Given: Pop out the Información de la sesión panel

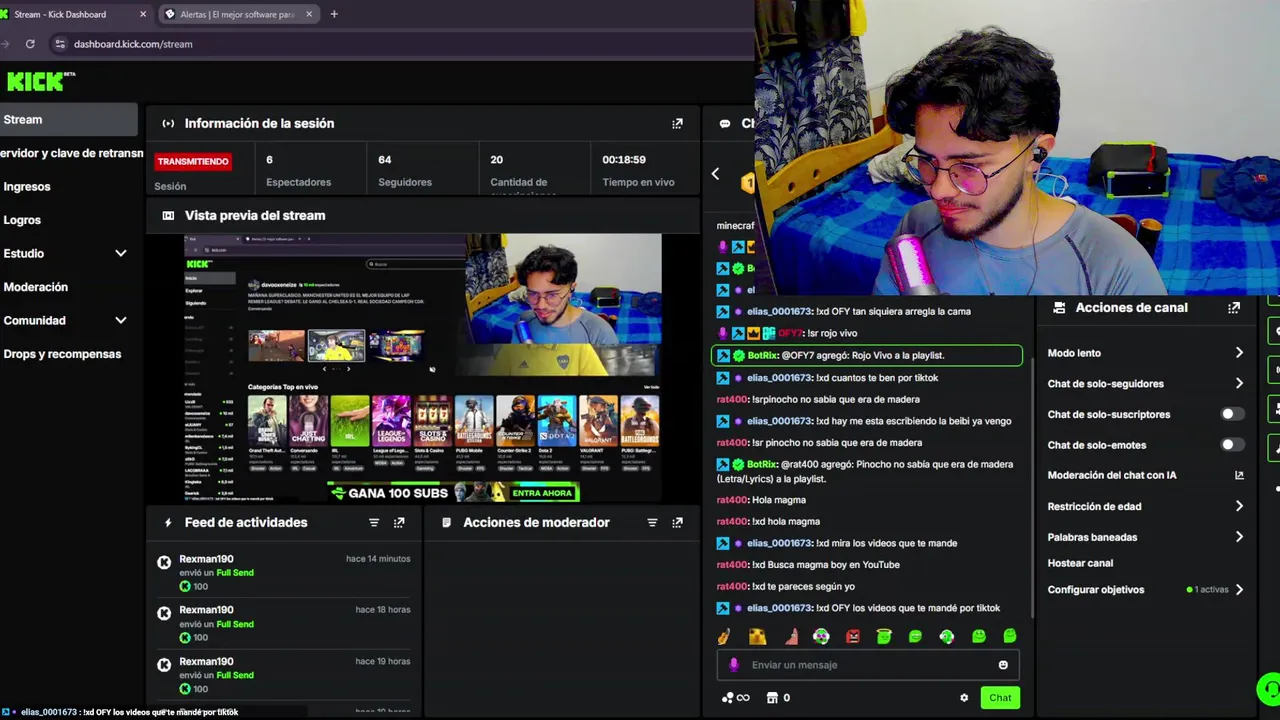Looking at the screenshot, I should point(677,123).
